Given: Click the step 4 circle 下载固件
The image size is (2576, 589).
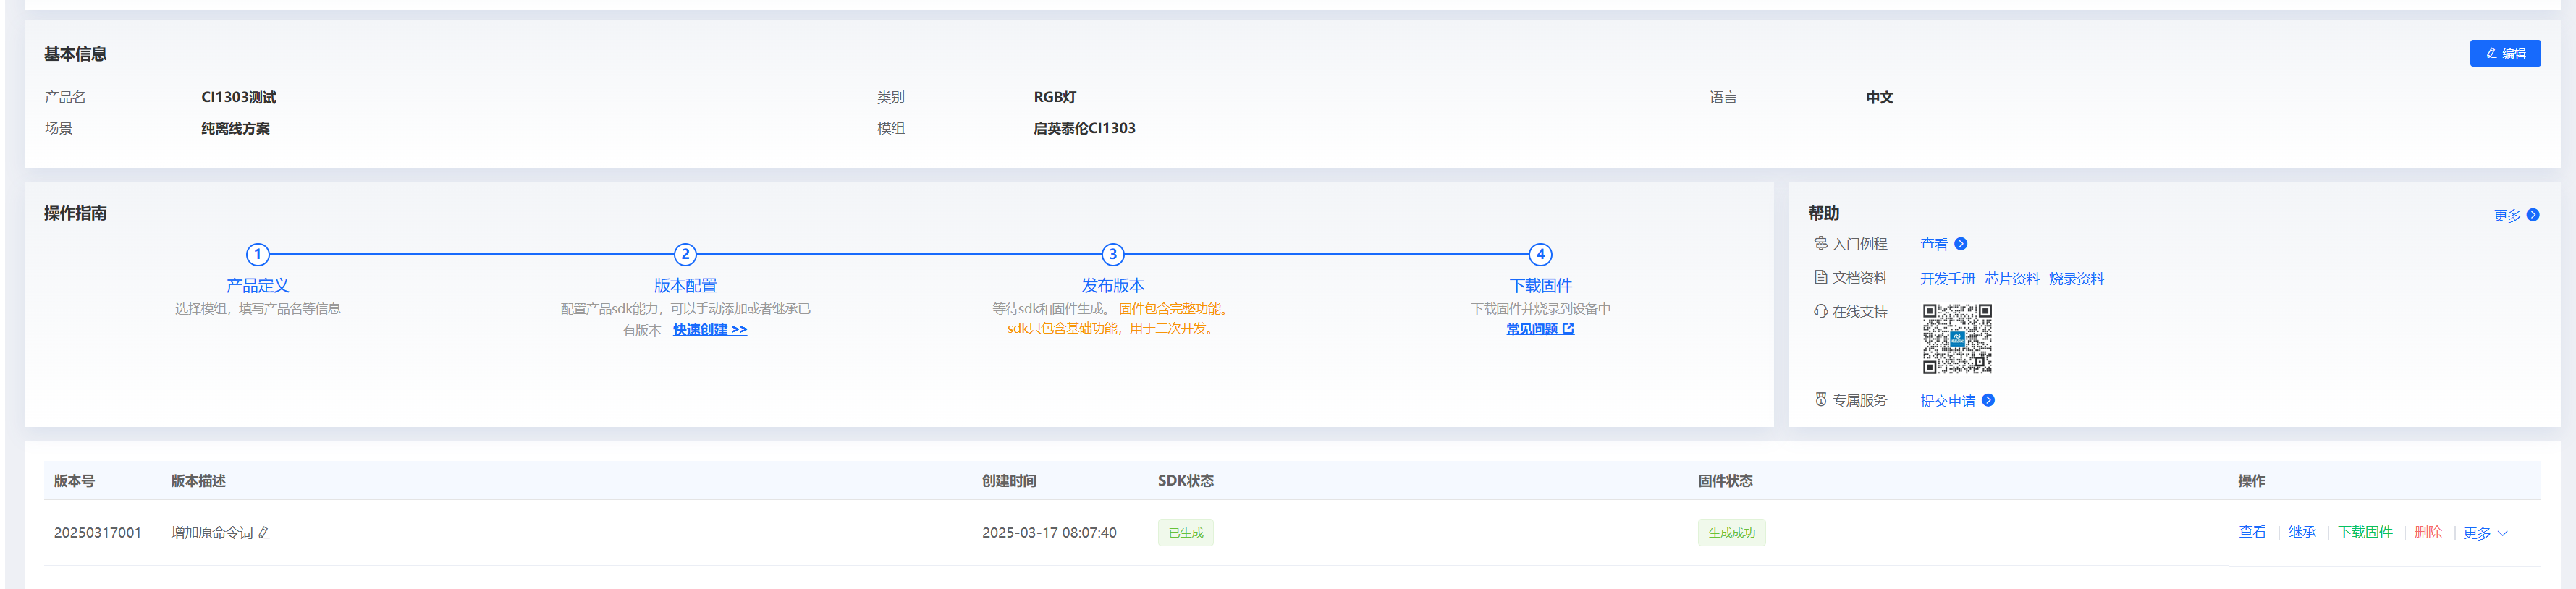Looking at the screenshot, I should tap(1540, 254).
